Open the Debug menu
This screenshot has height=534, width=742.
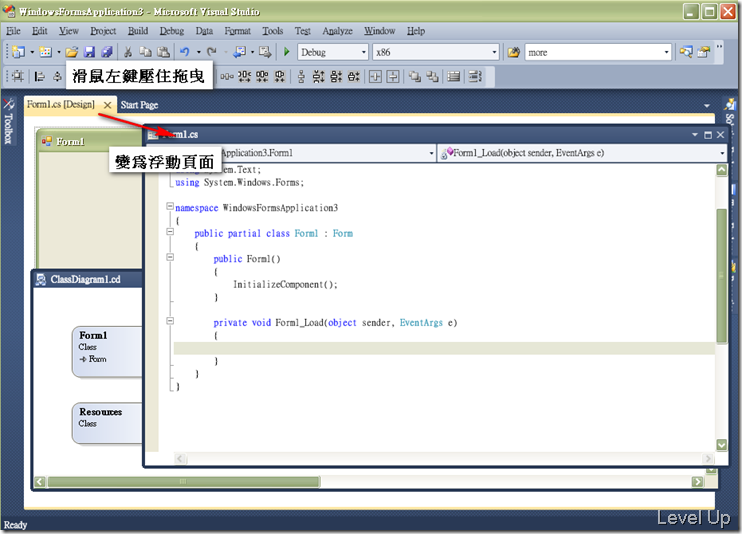point(171,31)
